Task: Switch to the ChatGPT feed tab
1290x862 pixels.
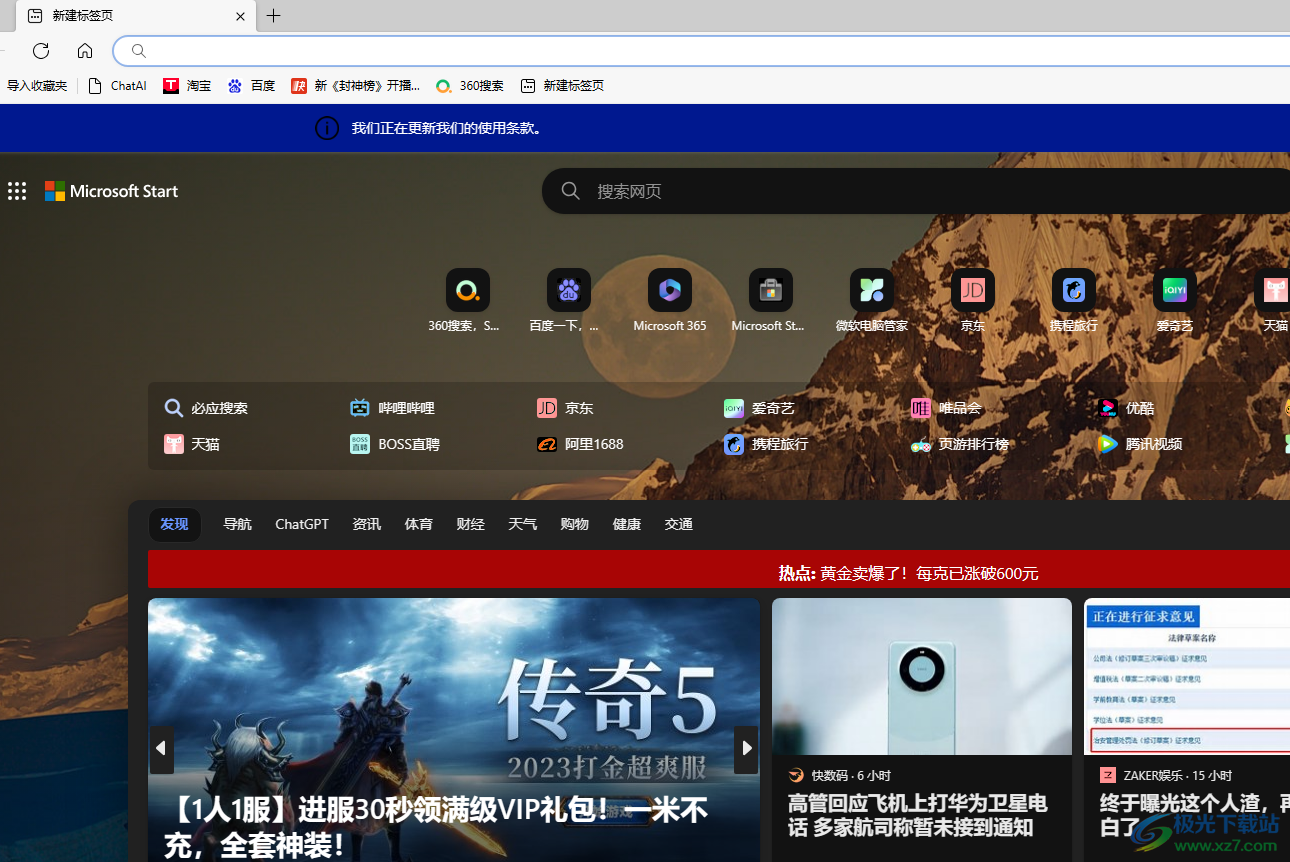Action: pos(302,524)
